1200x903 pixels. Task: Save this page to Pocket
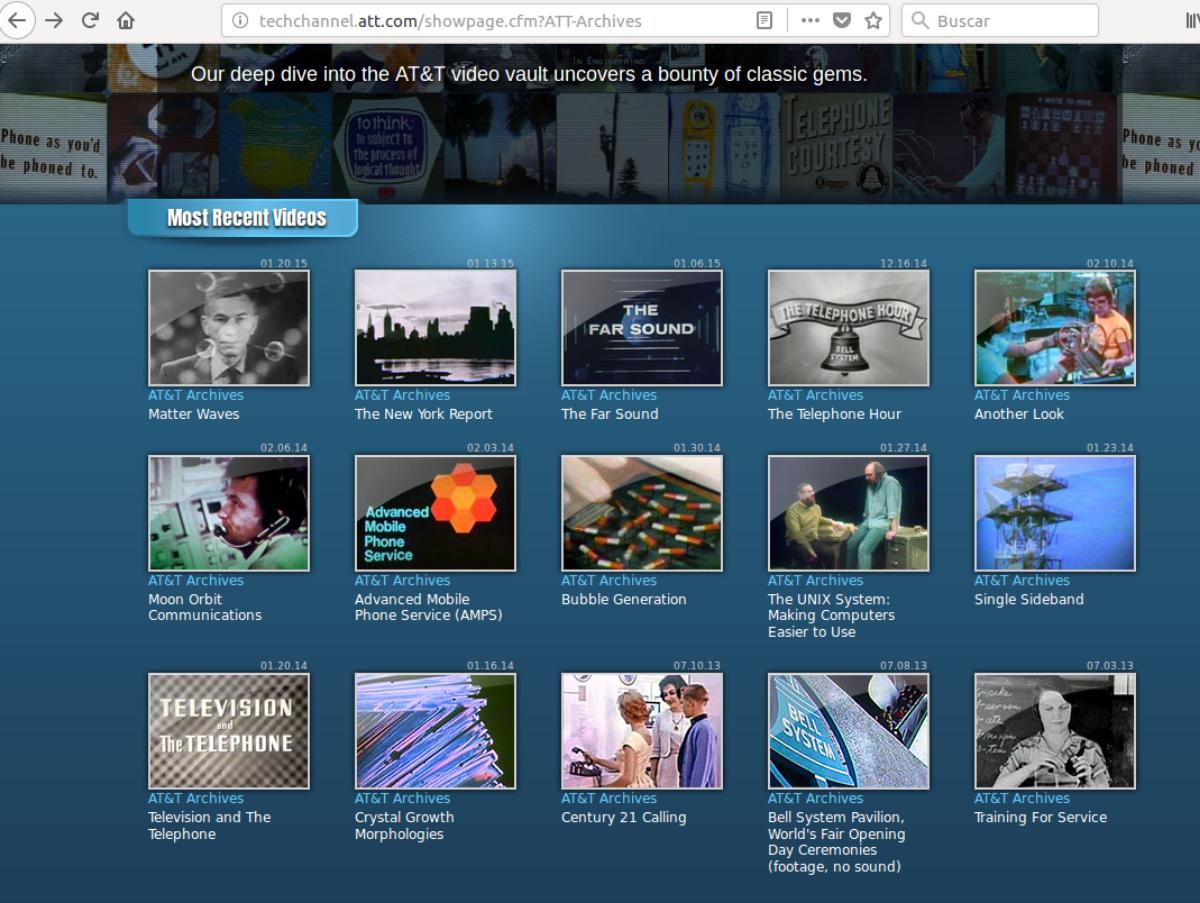(841, 20)
